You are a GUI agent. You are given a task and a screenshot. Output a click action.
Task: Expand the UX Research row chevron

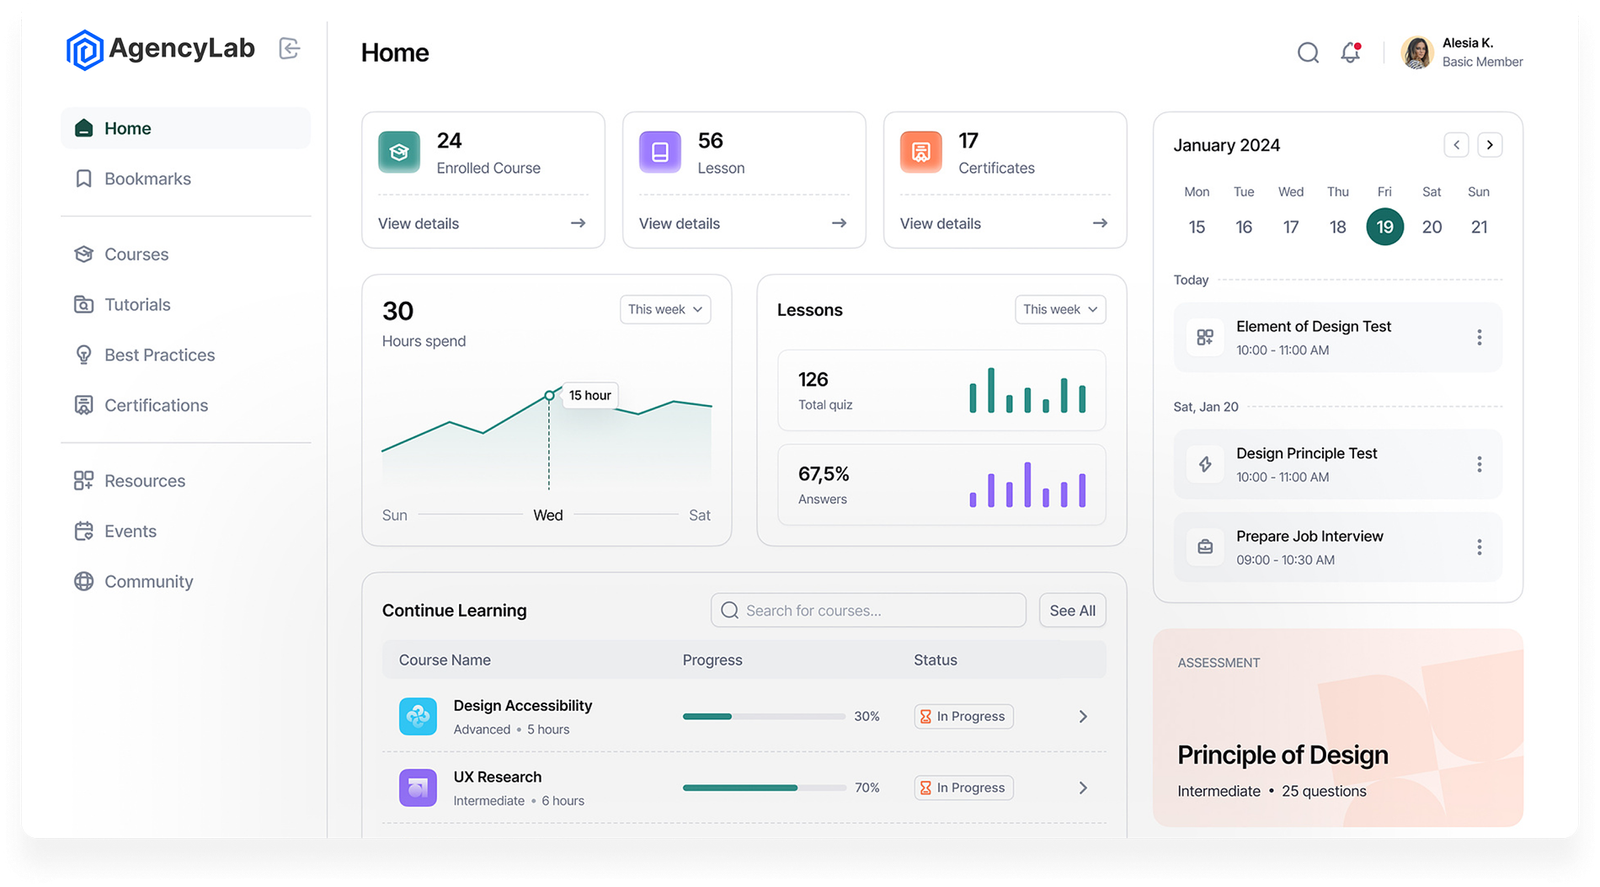point(1083,788)
